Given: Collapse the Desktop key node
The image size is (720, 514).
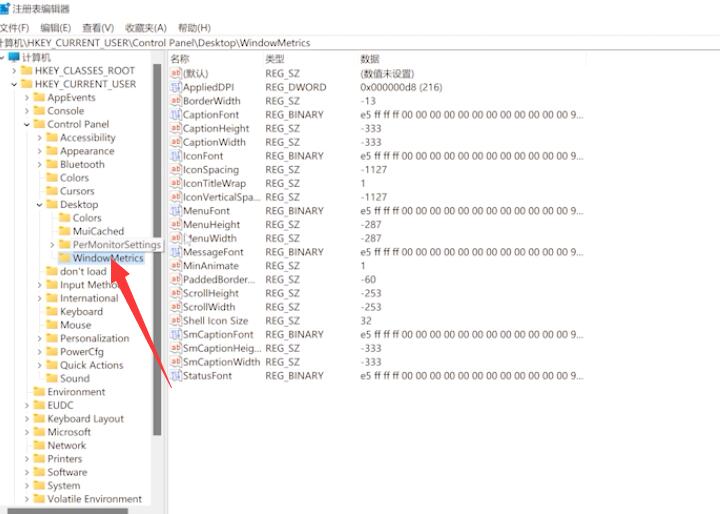Looking at the screenshot, I should (x=39, y=204).
